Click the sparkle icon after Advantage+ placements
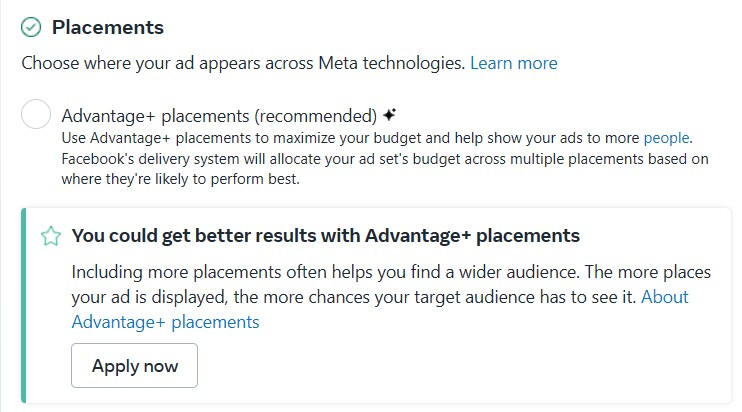 tap(390, 114)
